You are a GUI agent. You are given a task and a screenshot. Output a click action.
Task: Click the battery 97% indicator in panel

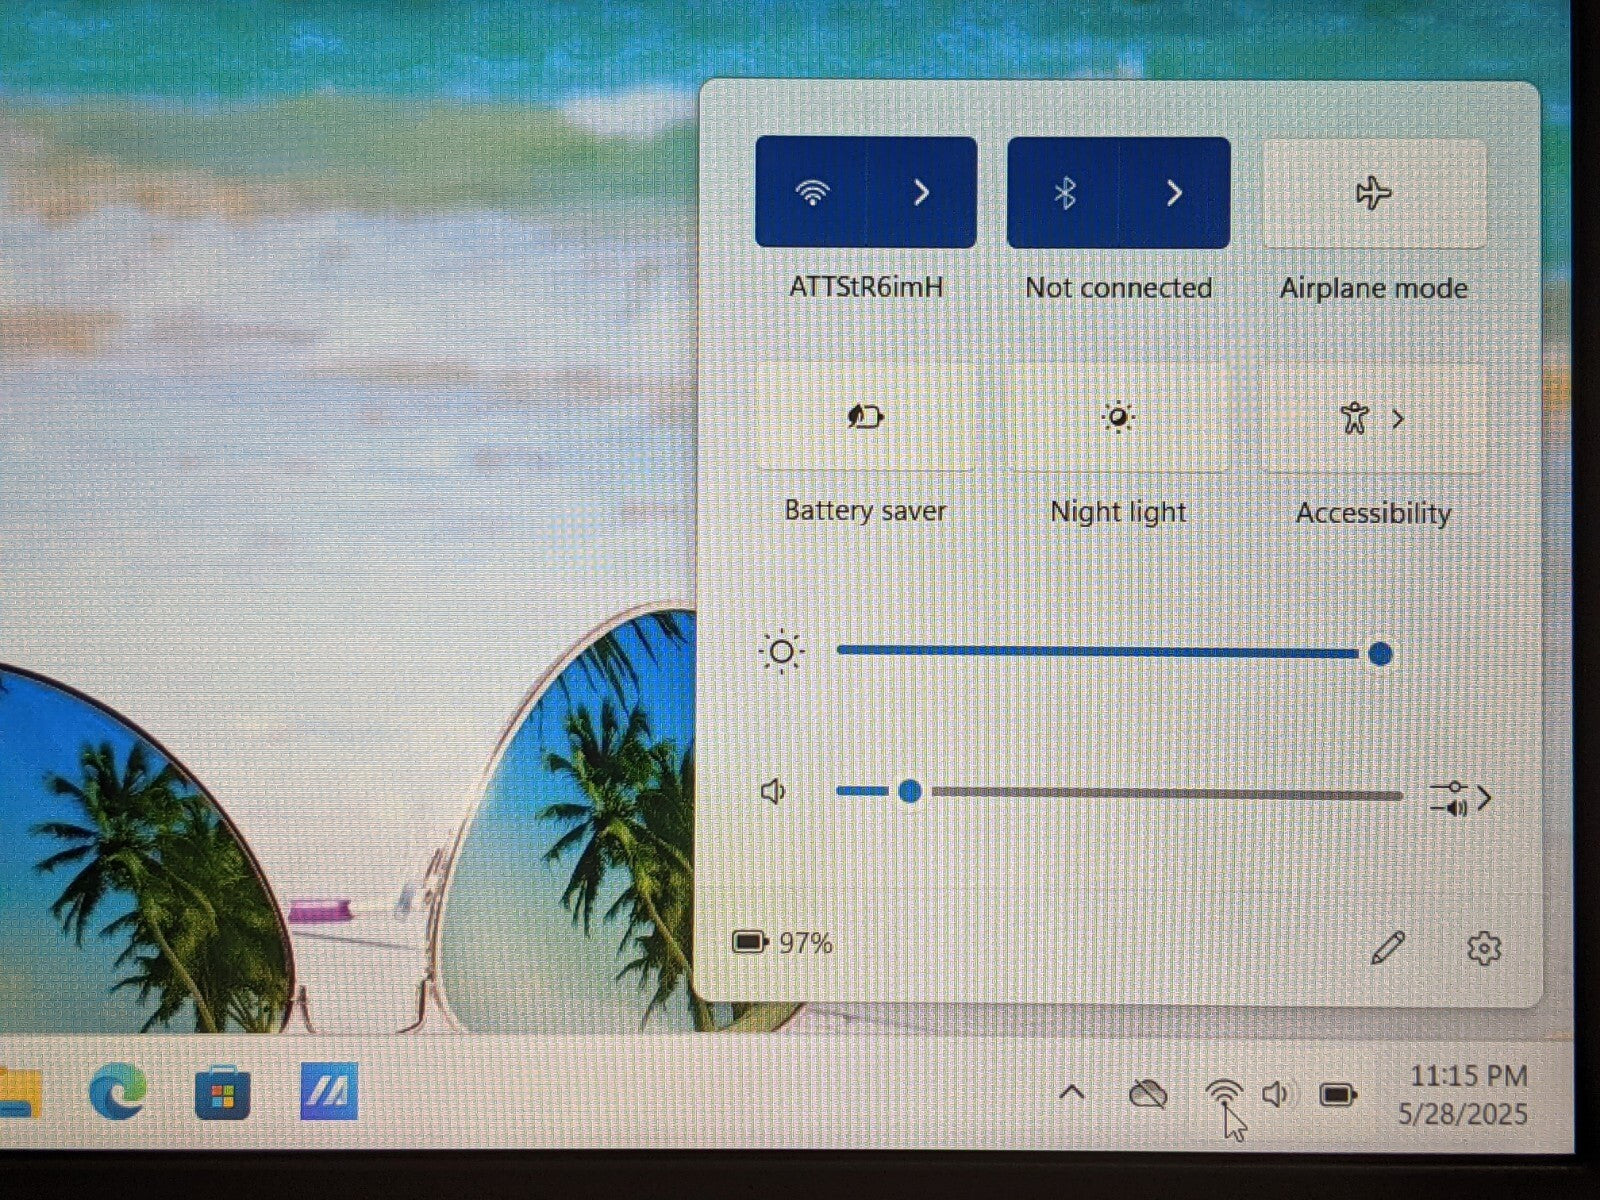[x=783, y=943]
